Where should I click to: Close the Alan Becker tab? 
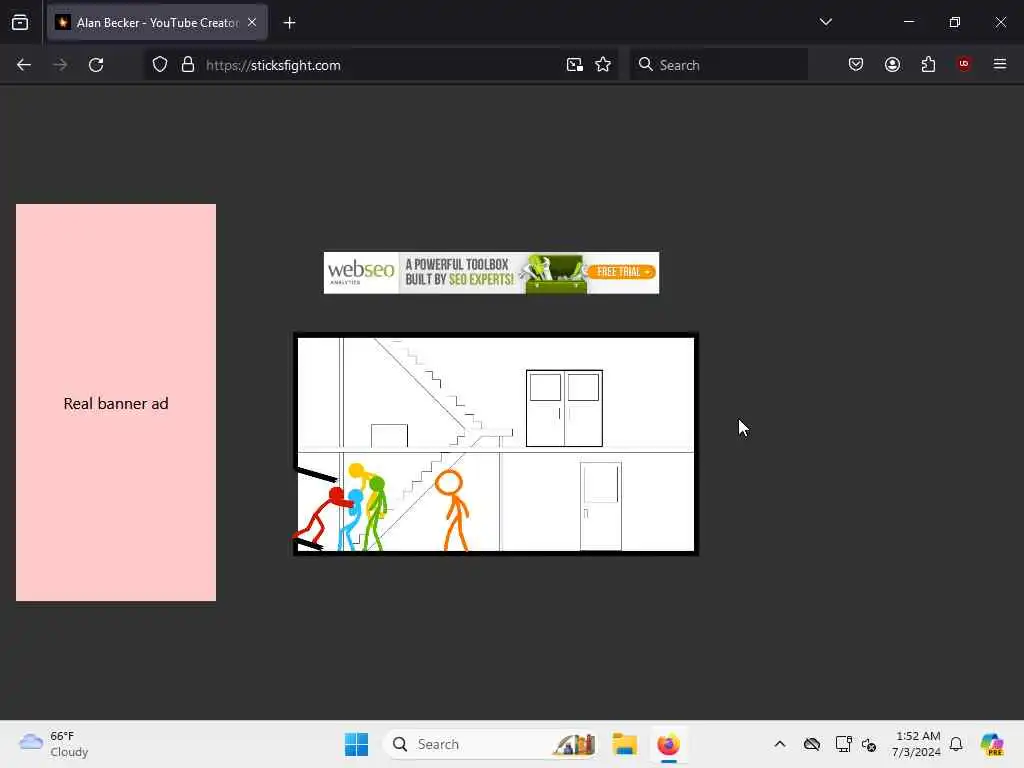click(x=252, y=22)
